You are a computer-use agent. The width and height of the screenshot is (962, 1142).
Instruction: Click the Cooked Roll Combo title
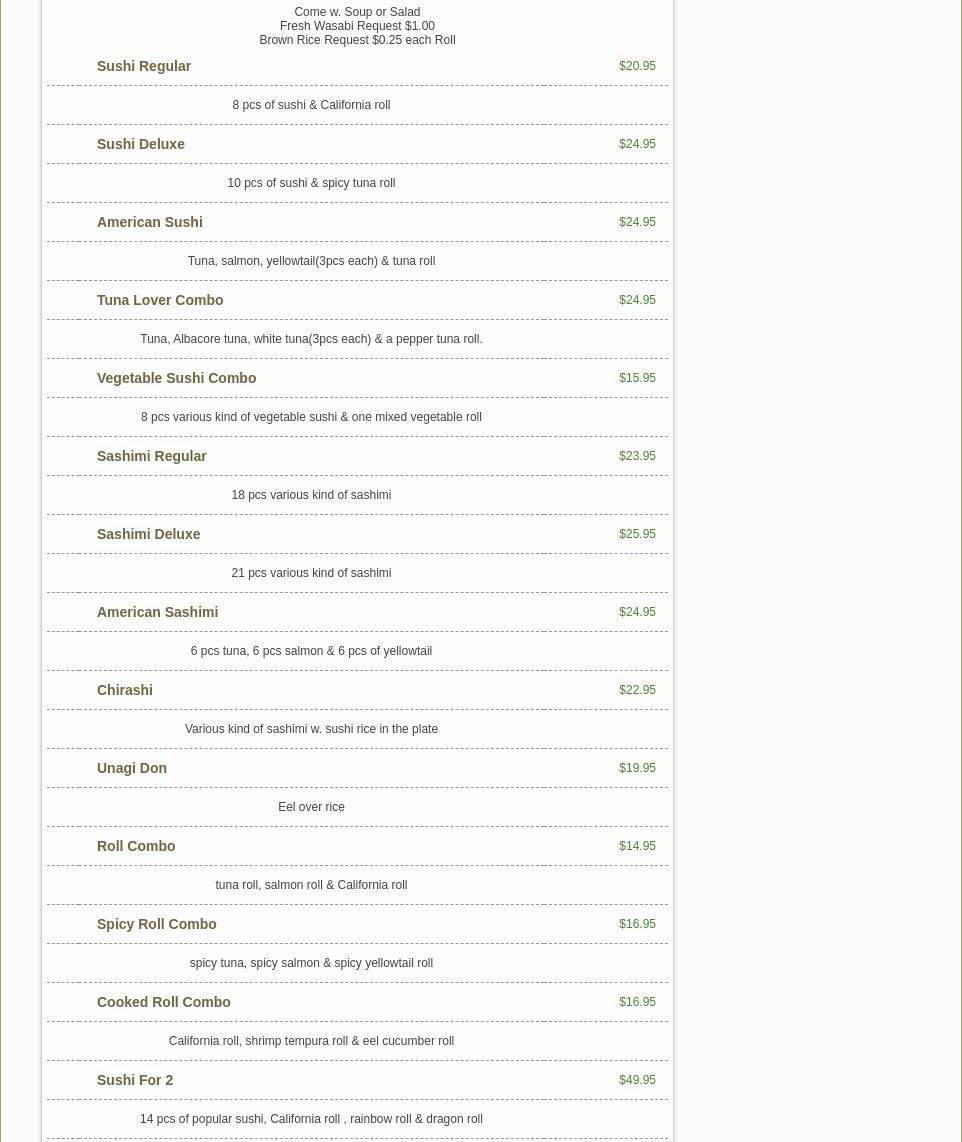click(x=164, y=1002)
